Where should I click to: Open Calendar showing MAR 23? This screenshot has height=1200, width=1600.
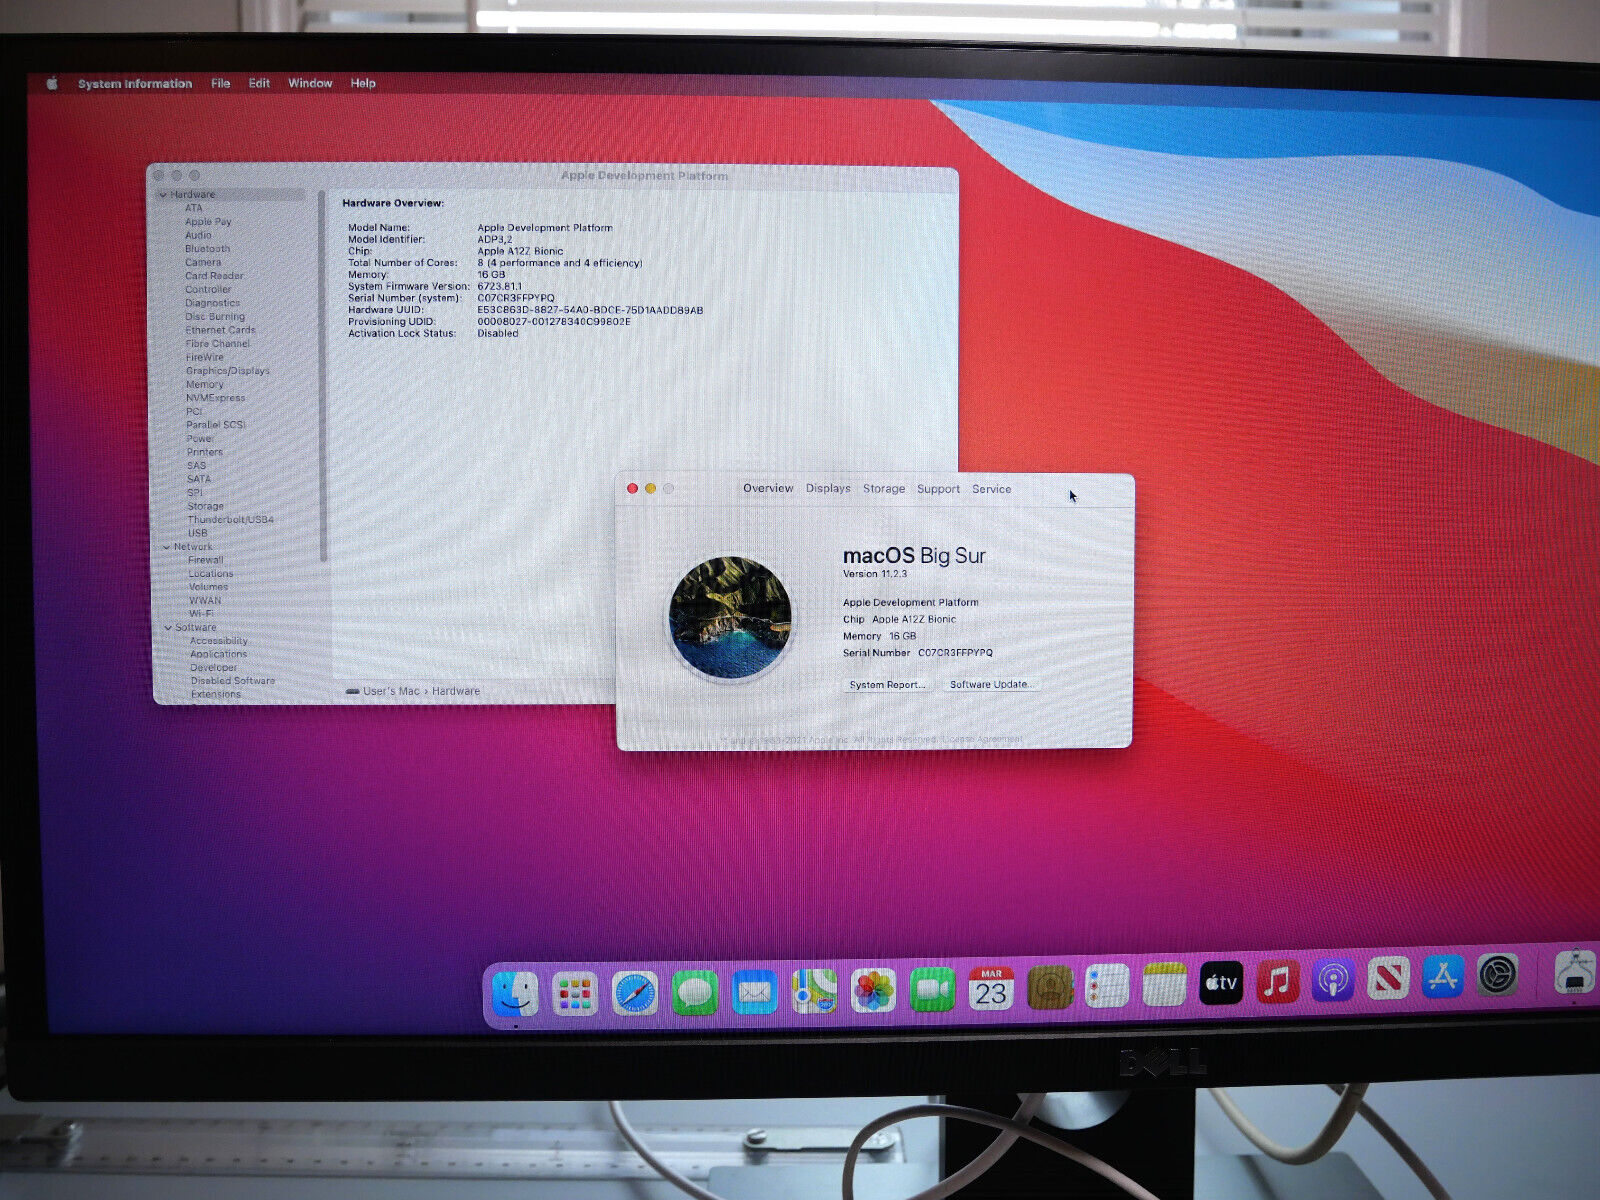point(991,989)
